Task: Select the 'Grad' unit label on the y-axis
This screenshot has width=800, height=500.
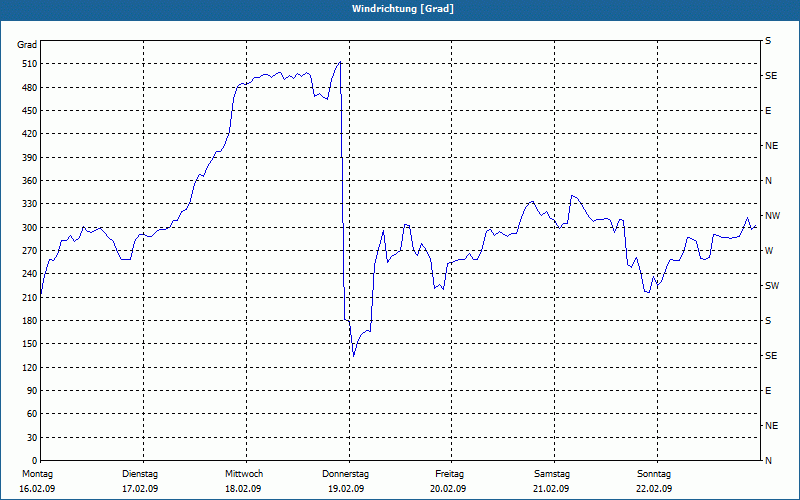Action: pyautogui.click(x=27, y=45)
